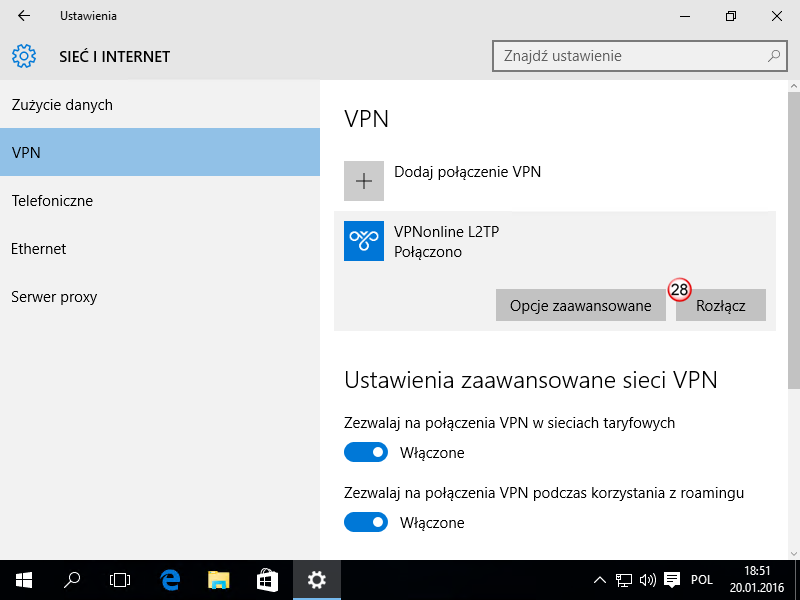This screenshot has width=800, height=600.
Task: Show hidden tray icons chevron
Action: [x=600, y=580]
